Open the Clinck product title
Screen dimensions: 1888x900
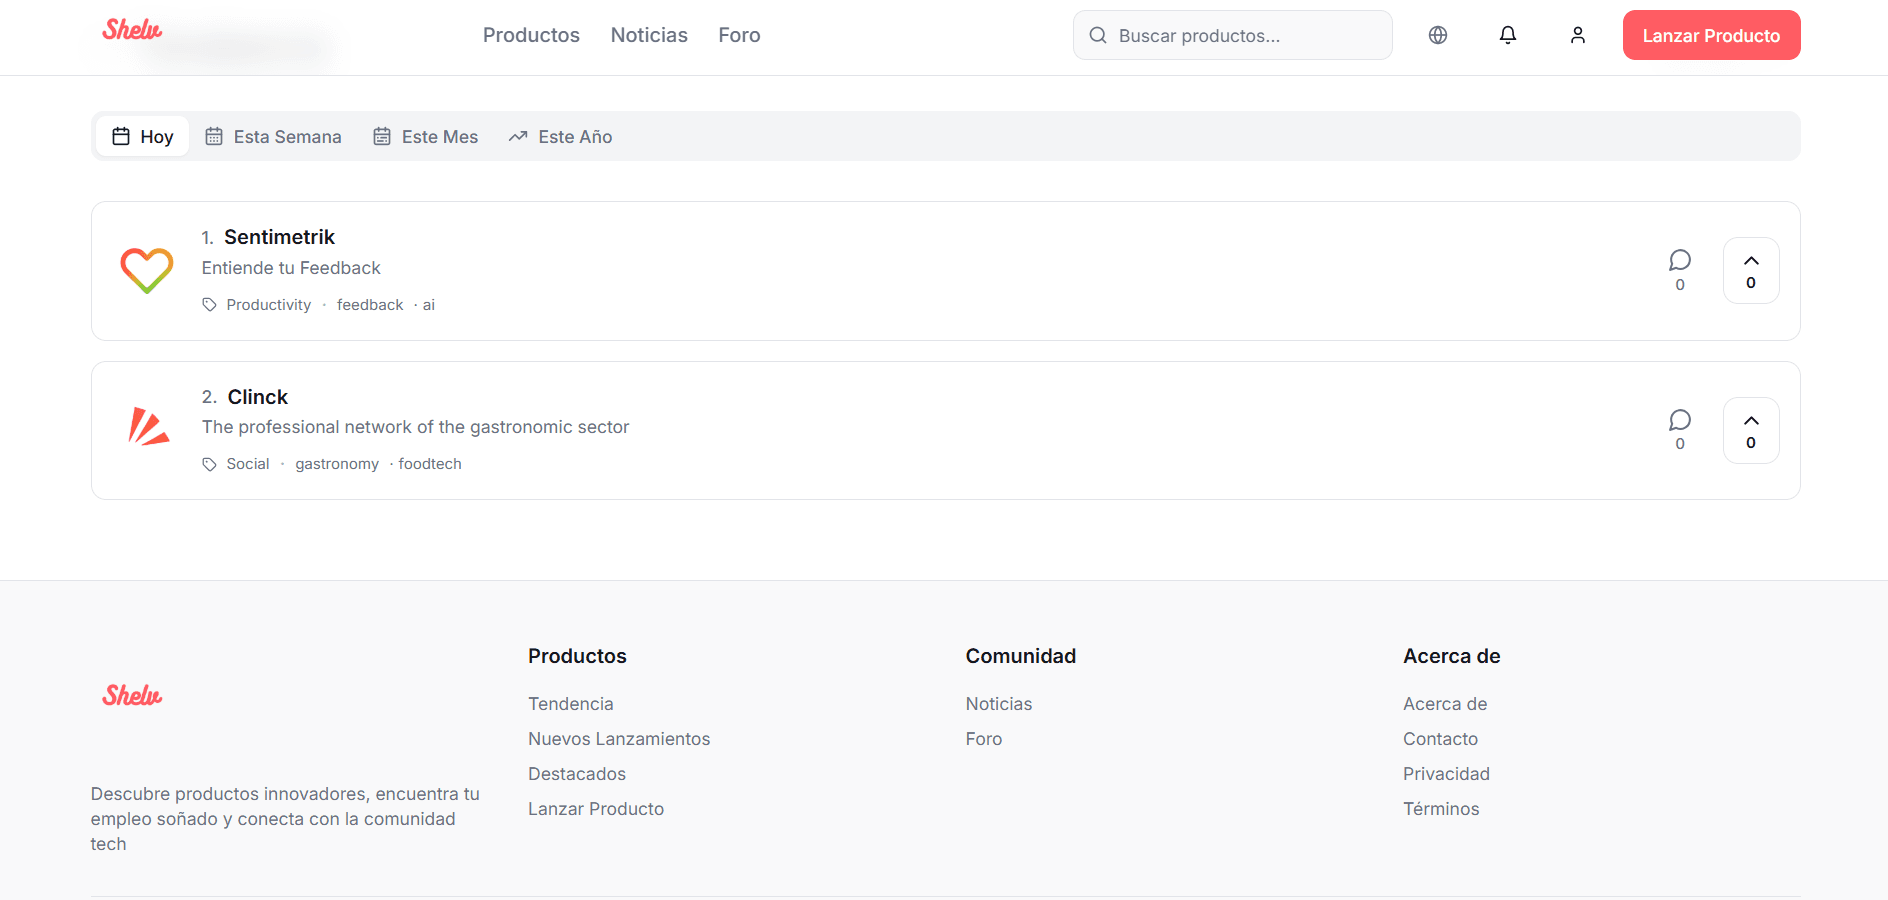point(258,397)
